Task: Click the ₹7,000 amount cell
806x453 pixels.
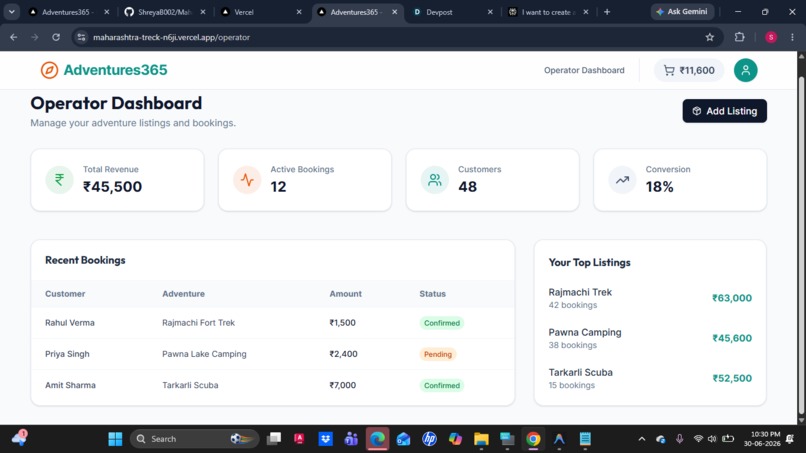Action: 342,385
